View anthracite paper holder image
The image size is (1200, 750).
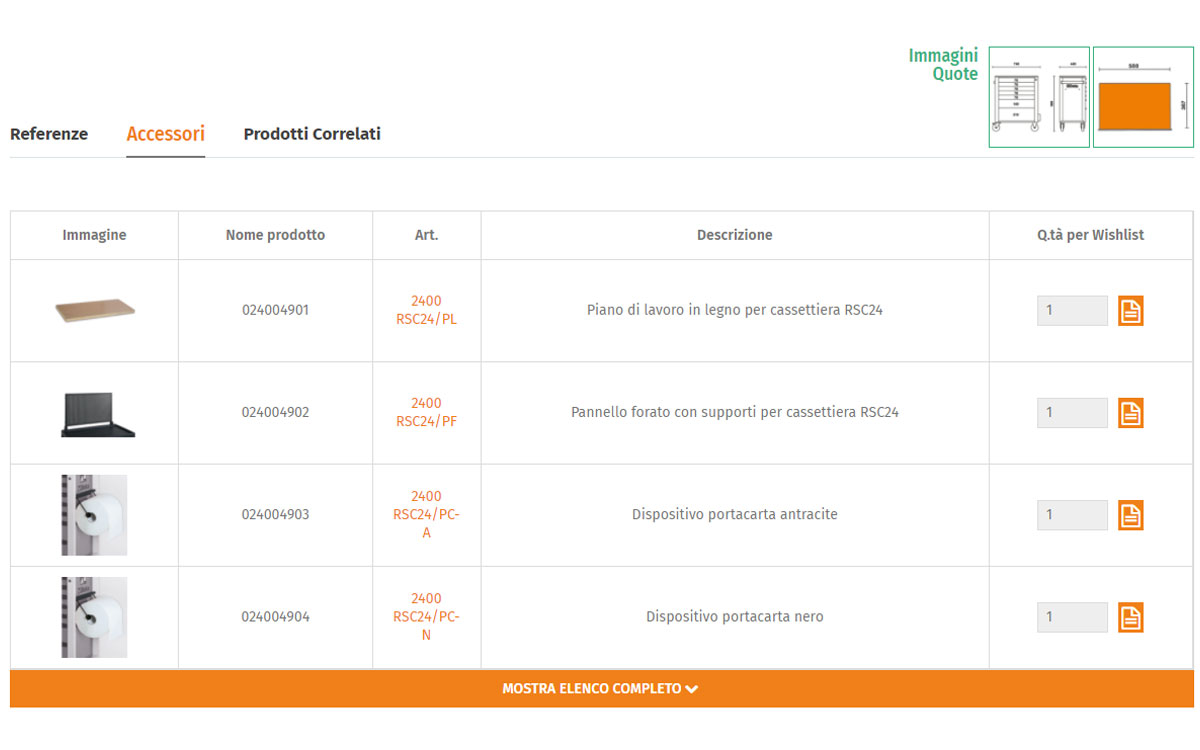pos(94,515)
